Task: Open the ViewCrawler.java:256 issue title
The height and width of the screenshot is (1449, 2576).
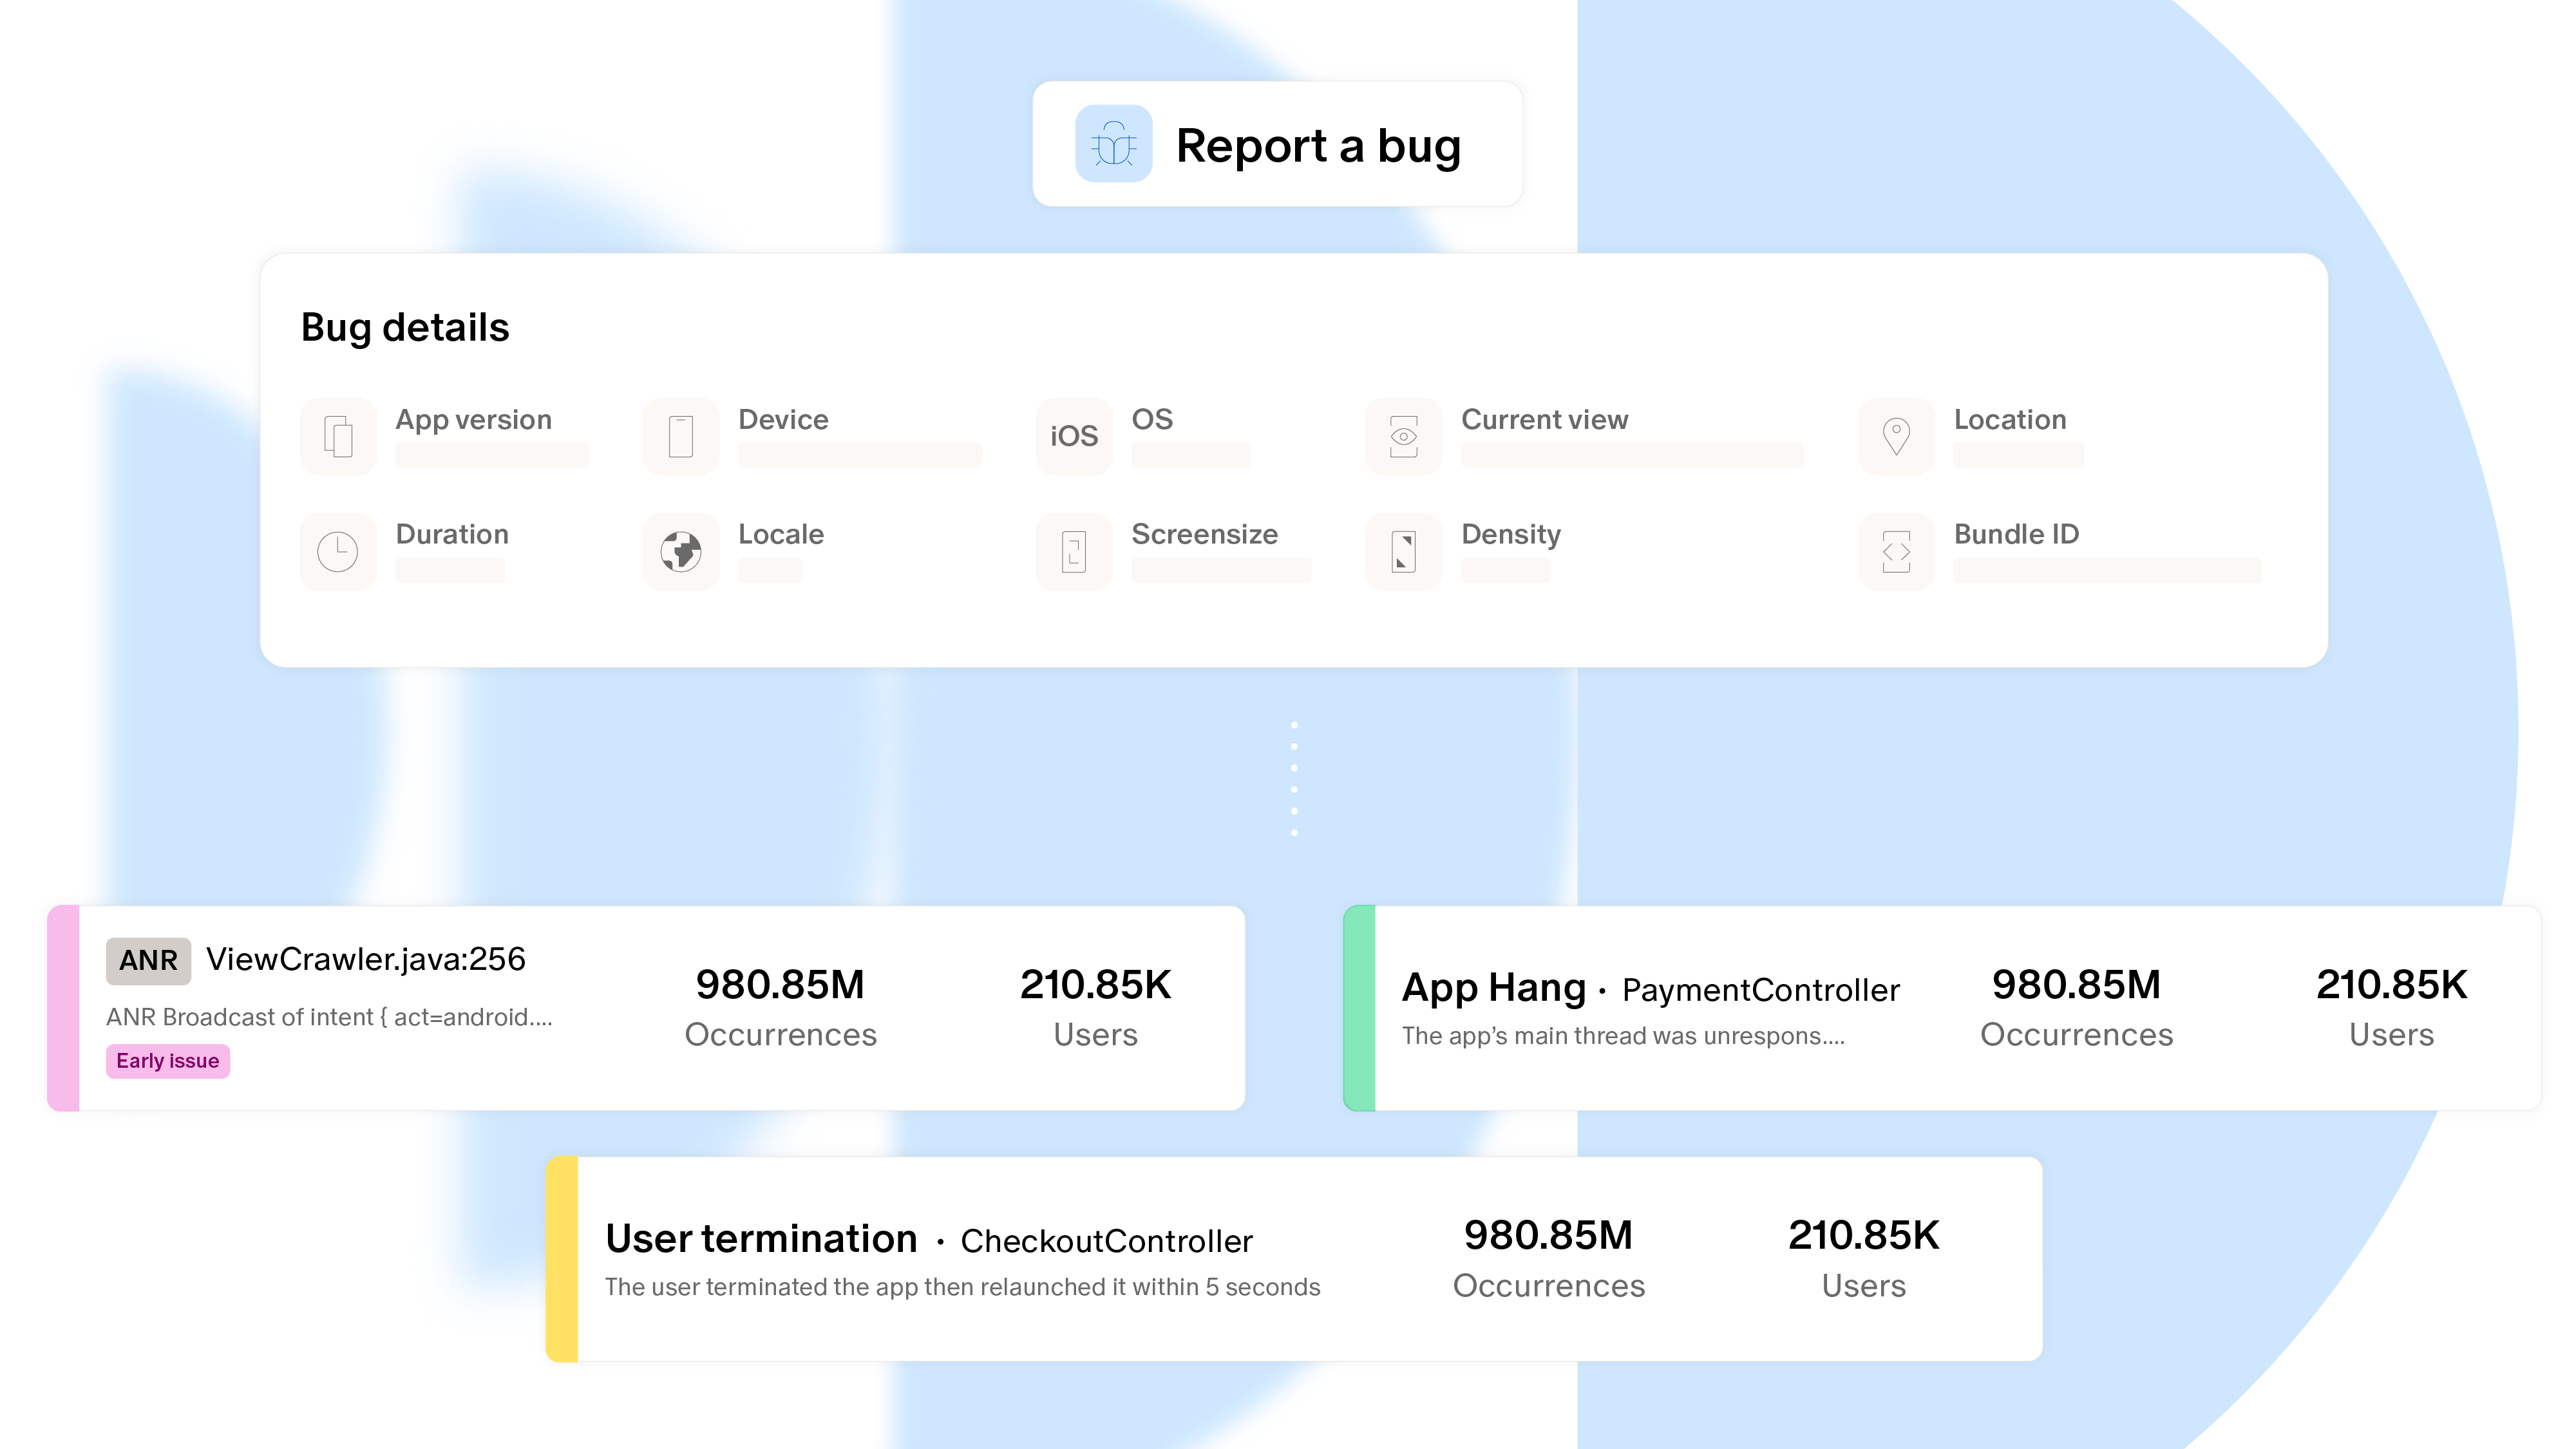Action: coord(365,959)
